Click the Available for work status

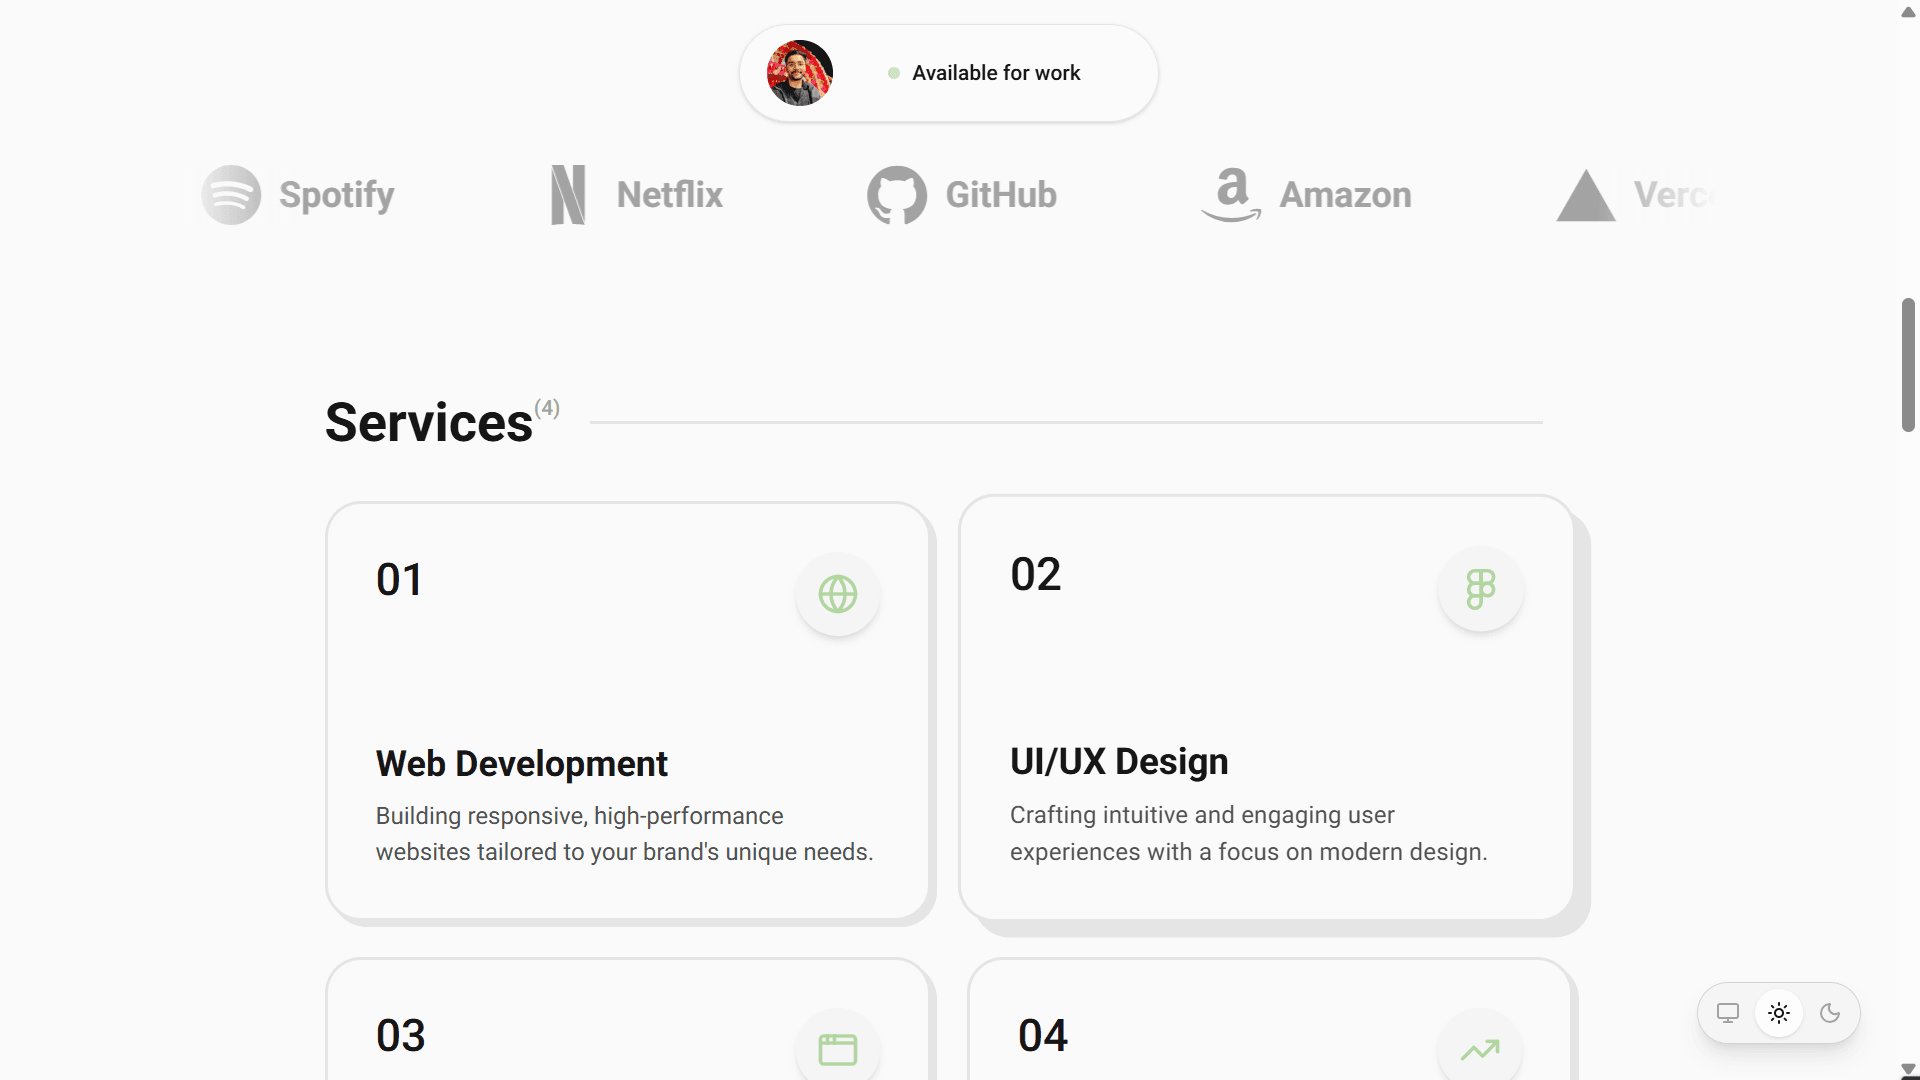985,73
